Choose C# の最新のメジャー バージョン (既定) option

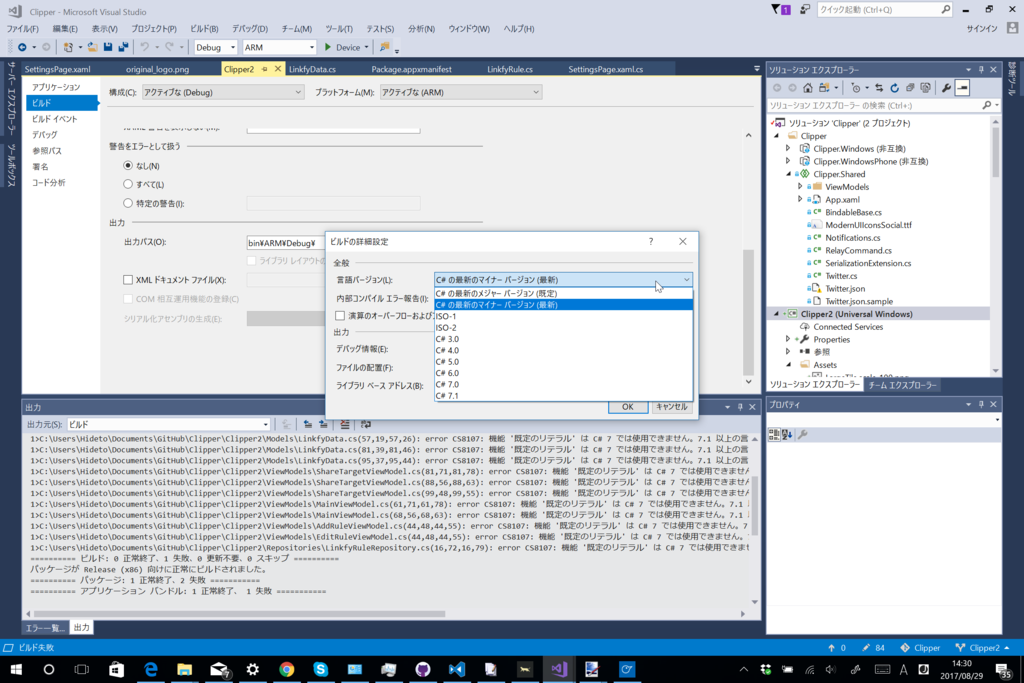(x=563, y=293)
